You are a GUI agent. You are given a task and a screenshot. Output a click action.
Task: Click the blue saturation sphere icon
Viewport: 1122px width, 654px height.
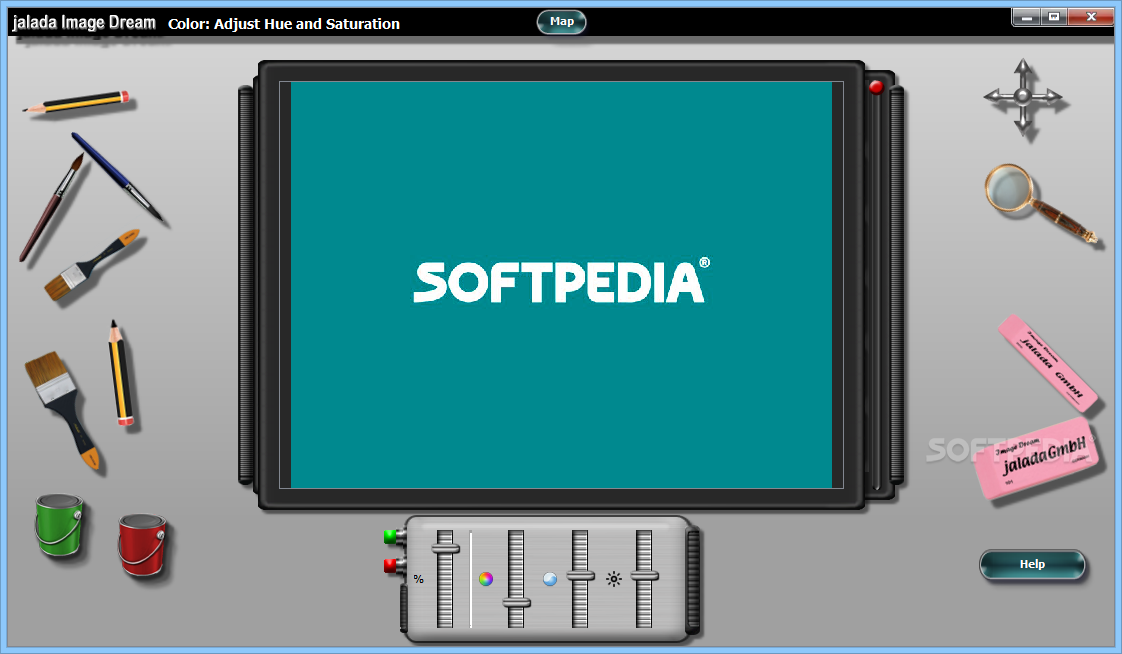550,579
